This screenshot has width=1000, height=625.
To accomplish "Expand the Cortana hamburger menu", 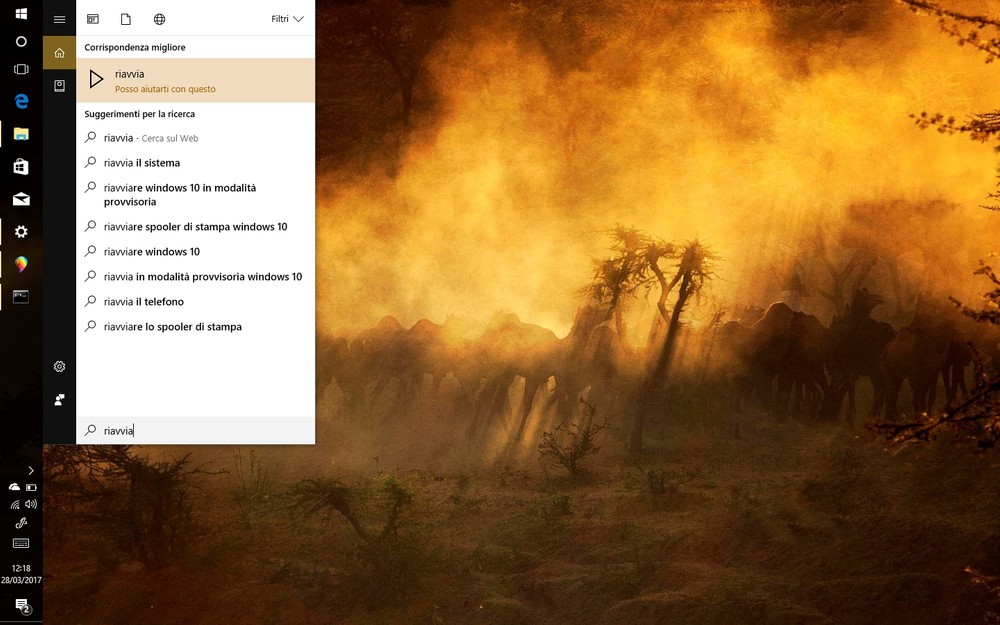I will 59,19.
